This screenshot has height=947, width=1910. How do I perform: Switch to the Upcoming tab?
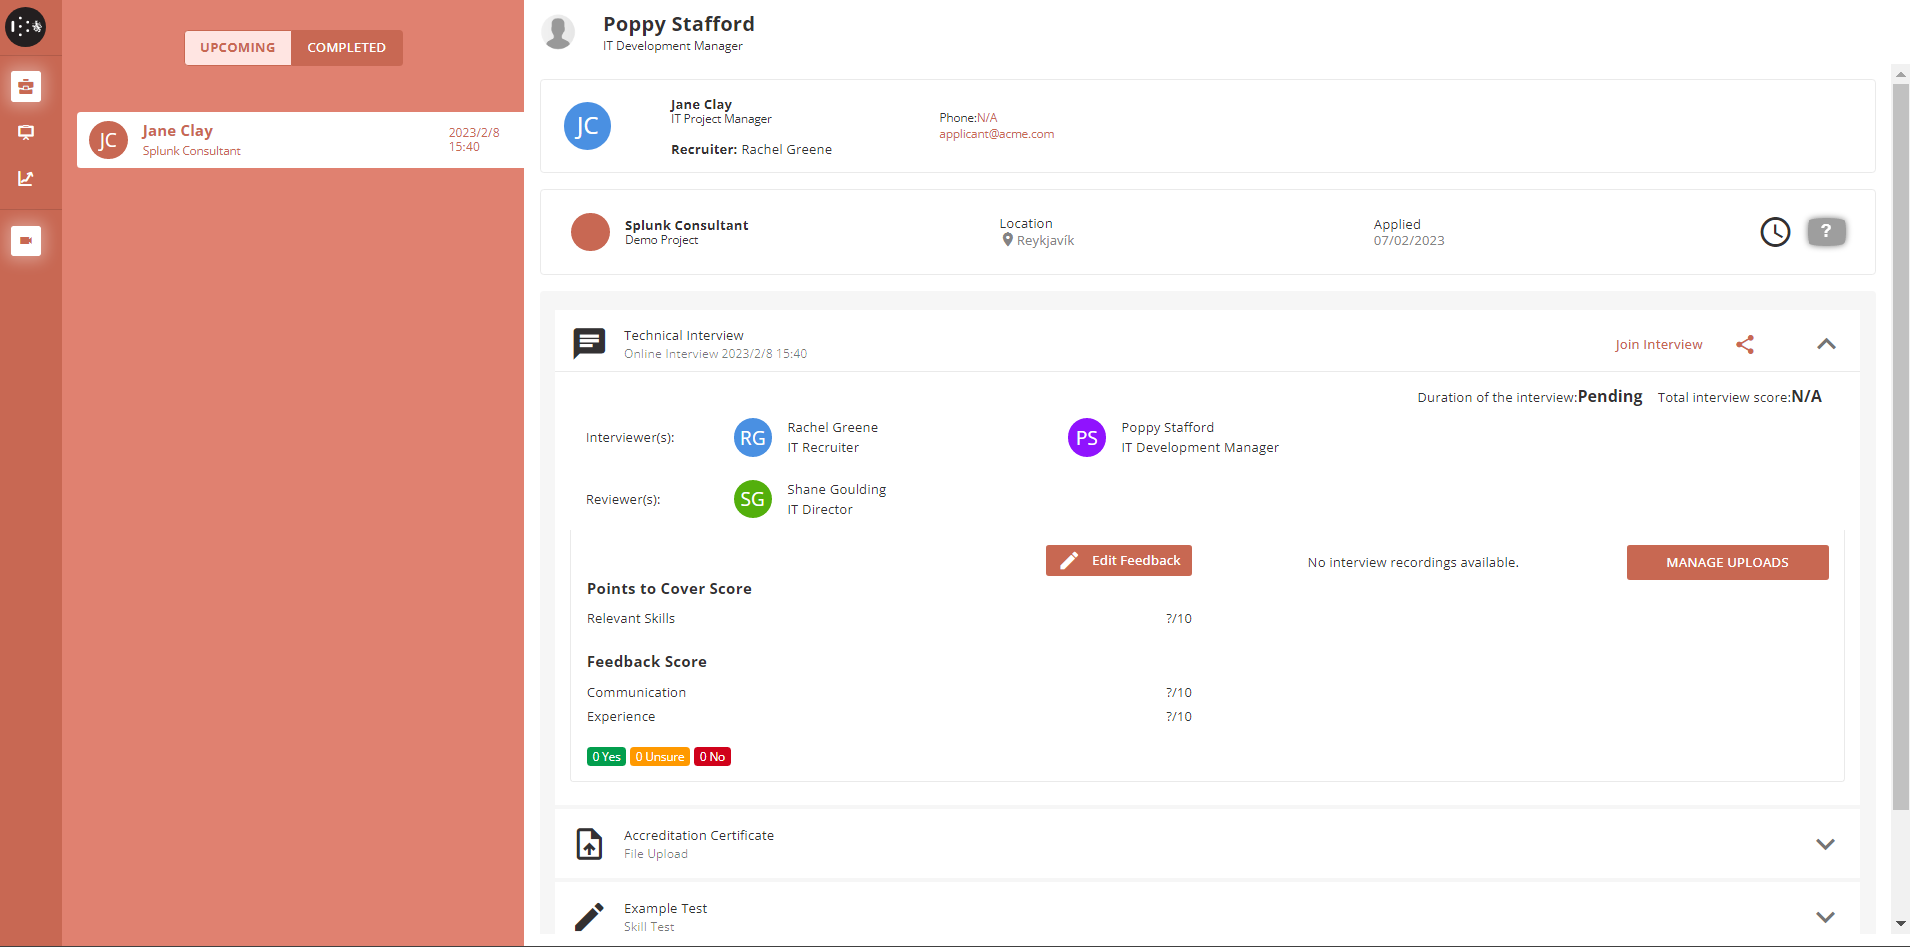(238, 48)
